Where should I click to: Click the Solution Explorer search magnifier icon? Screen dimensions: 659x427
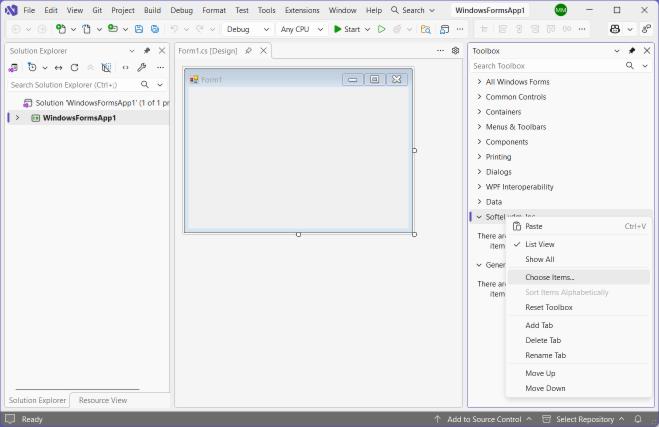(x=145, y=84)
